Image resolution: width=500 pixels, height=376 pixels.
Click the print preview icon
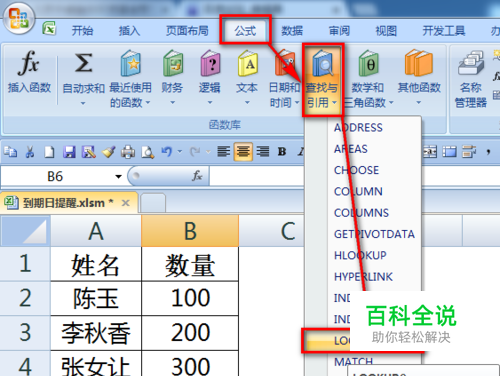tap(147, 152)
